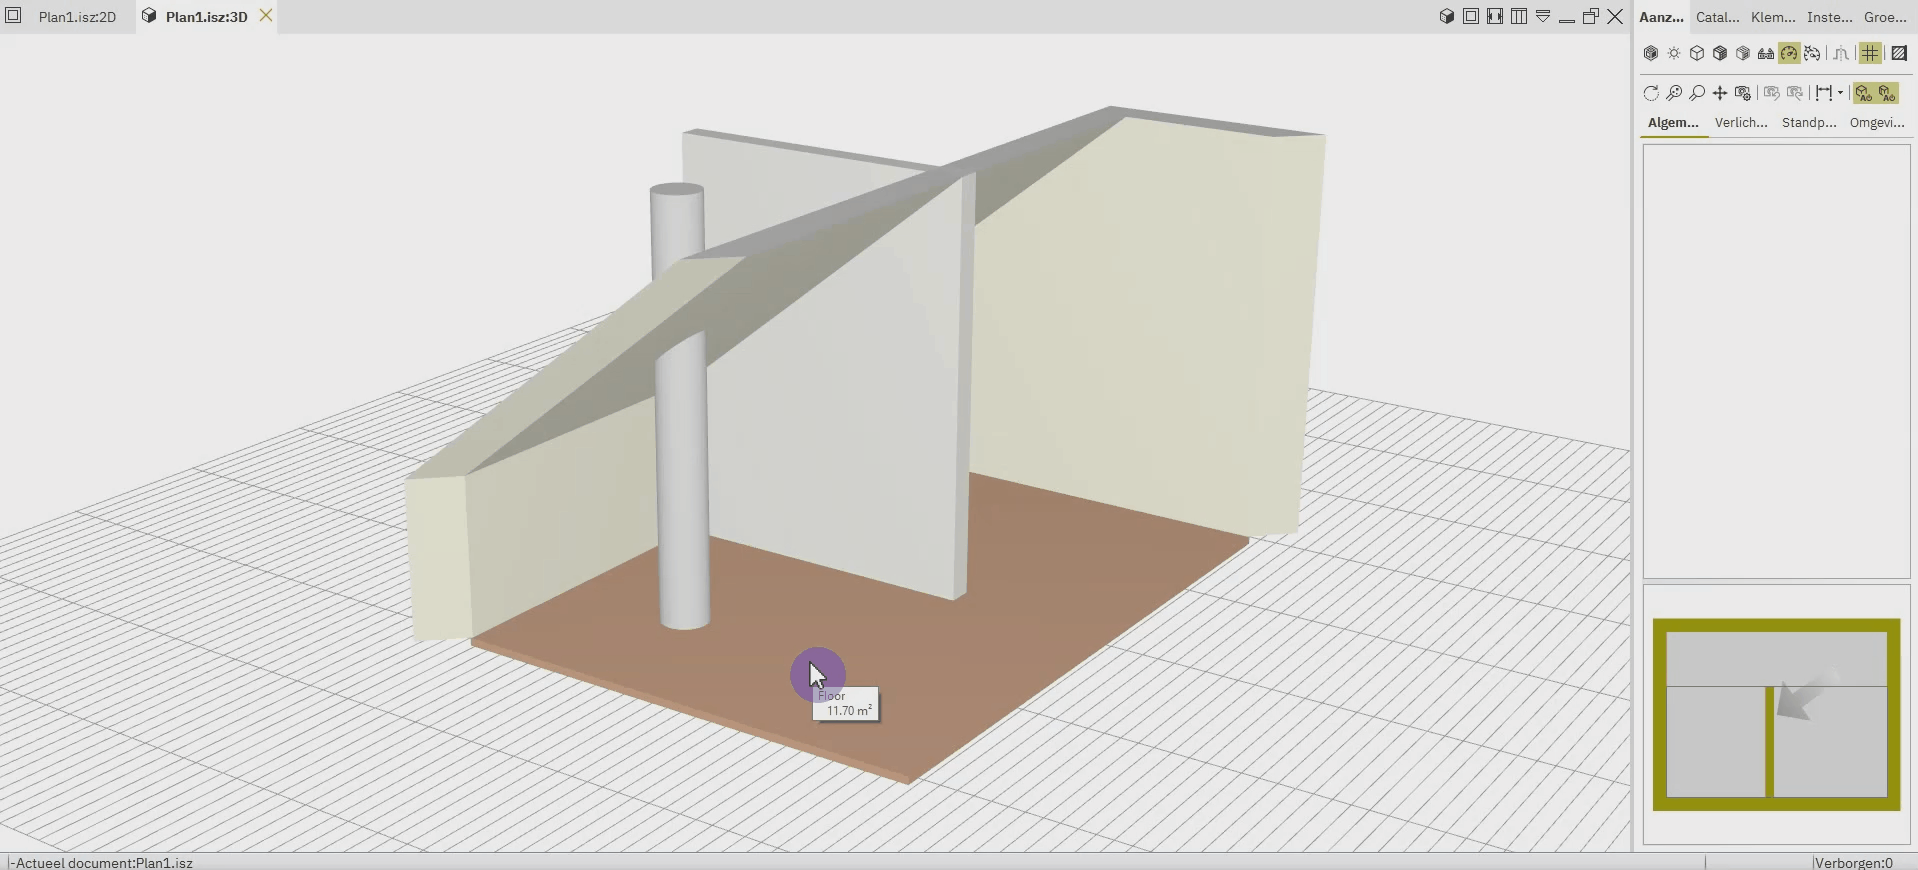Open the dimension tool dropdown arrow
Screen dimensions: 1918x870
pos(1840,93)
